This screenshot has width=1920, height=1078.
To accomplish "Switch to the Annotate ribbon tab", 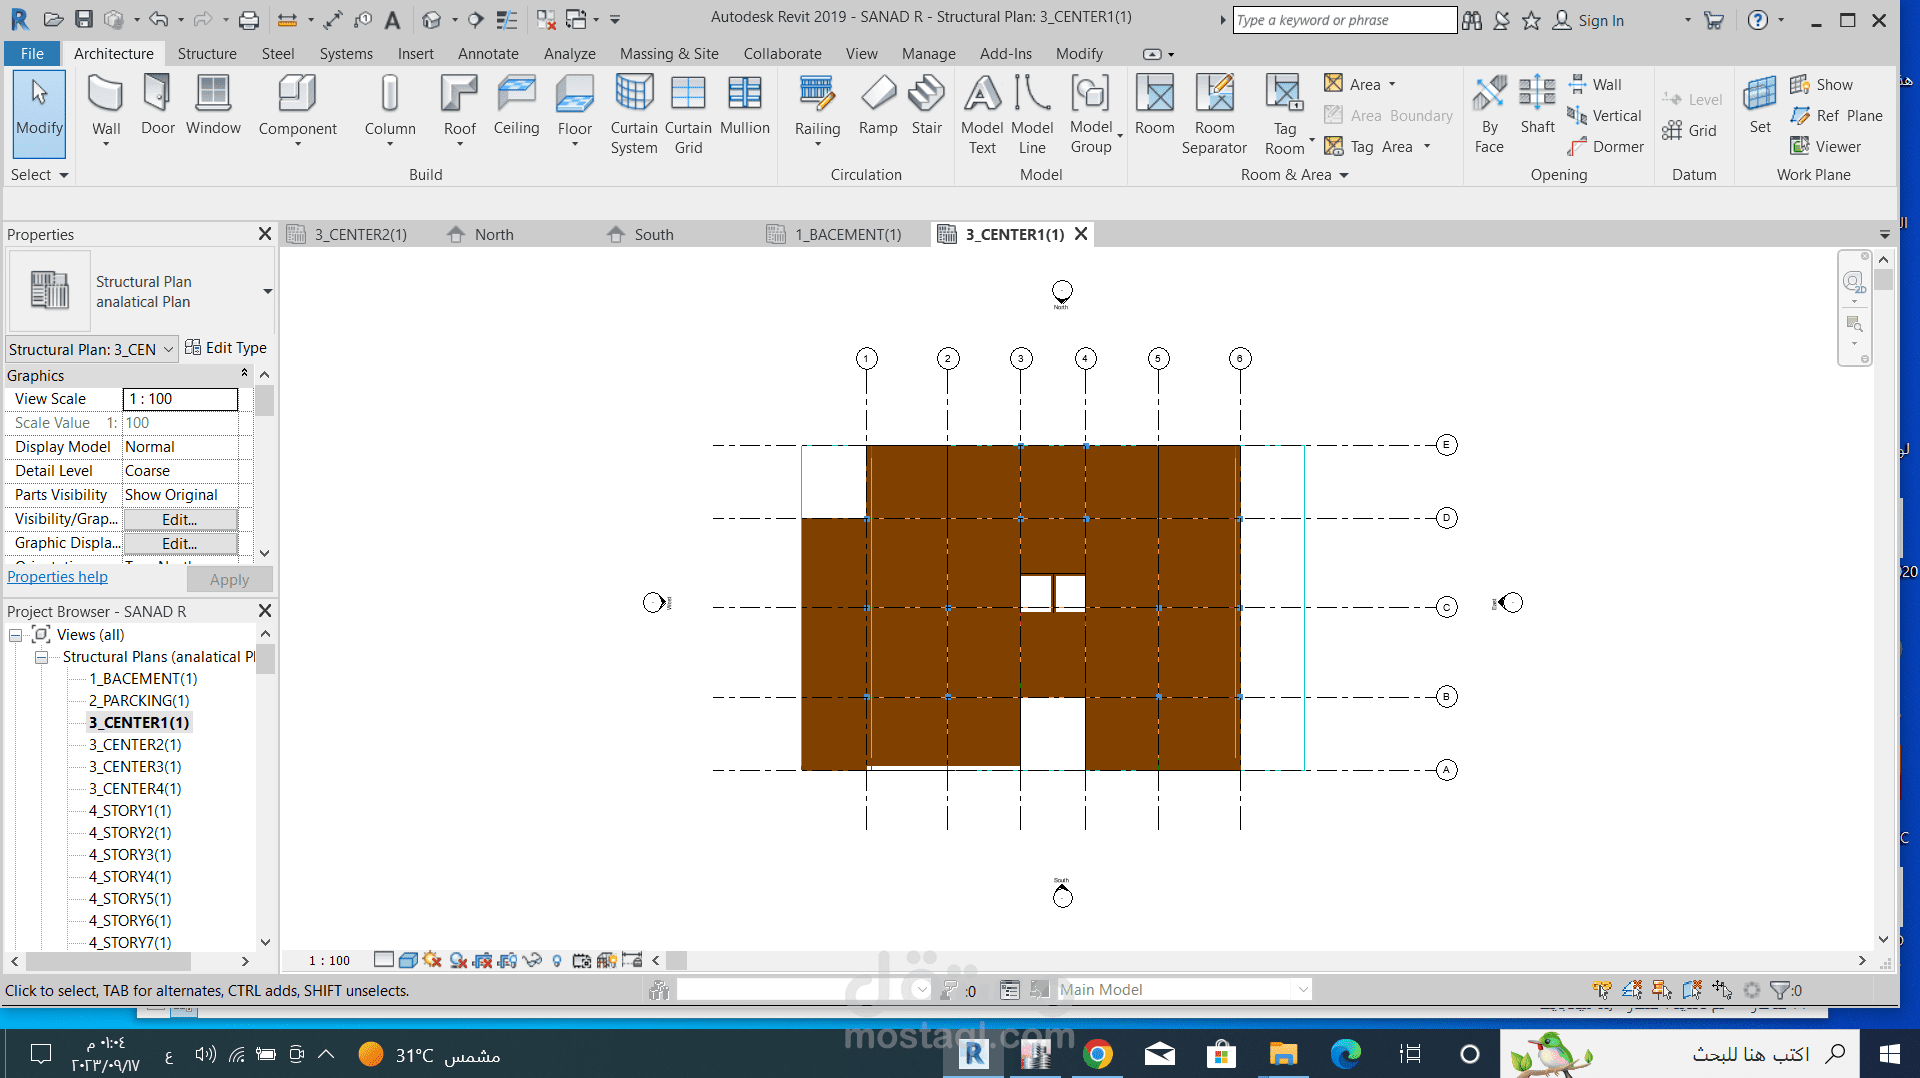I will [488, 54].
